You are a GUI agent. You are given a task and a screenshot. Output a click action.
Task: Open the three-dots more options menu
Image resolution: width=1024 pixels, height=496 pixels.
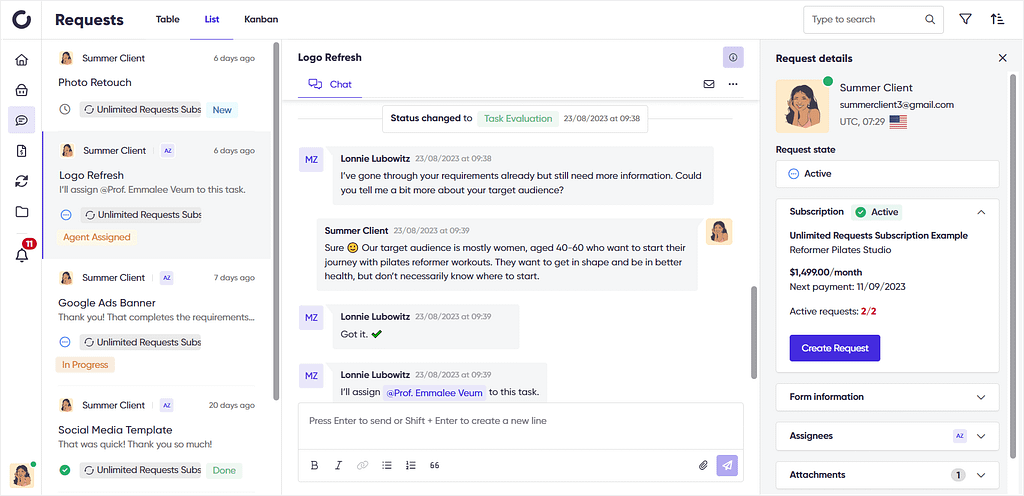coord(733,84)
